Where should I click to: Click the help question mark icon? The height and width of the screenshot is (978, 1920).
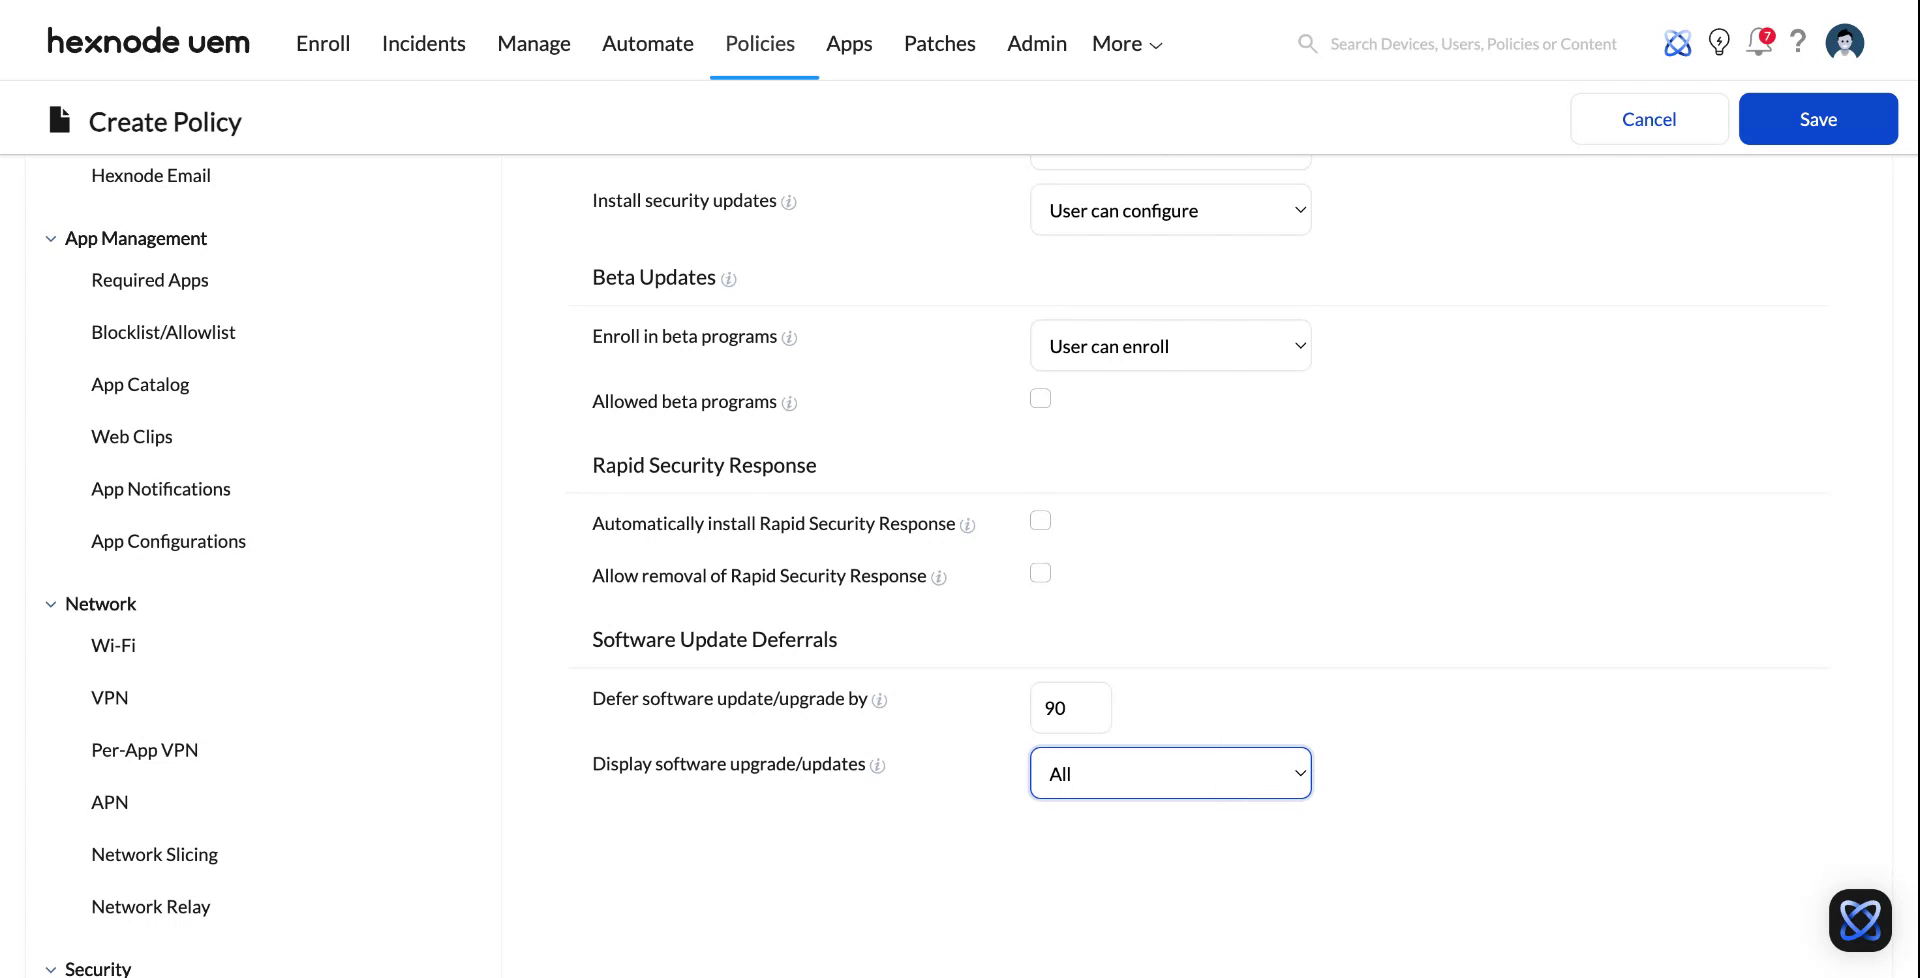[x=1798, y=43]
